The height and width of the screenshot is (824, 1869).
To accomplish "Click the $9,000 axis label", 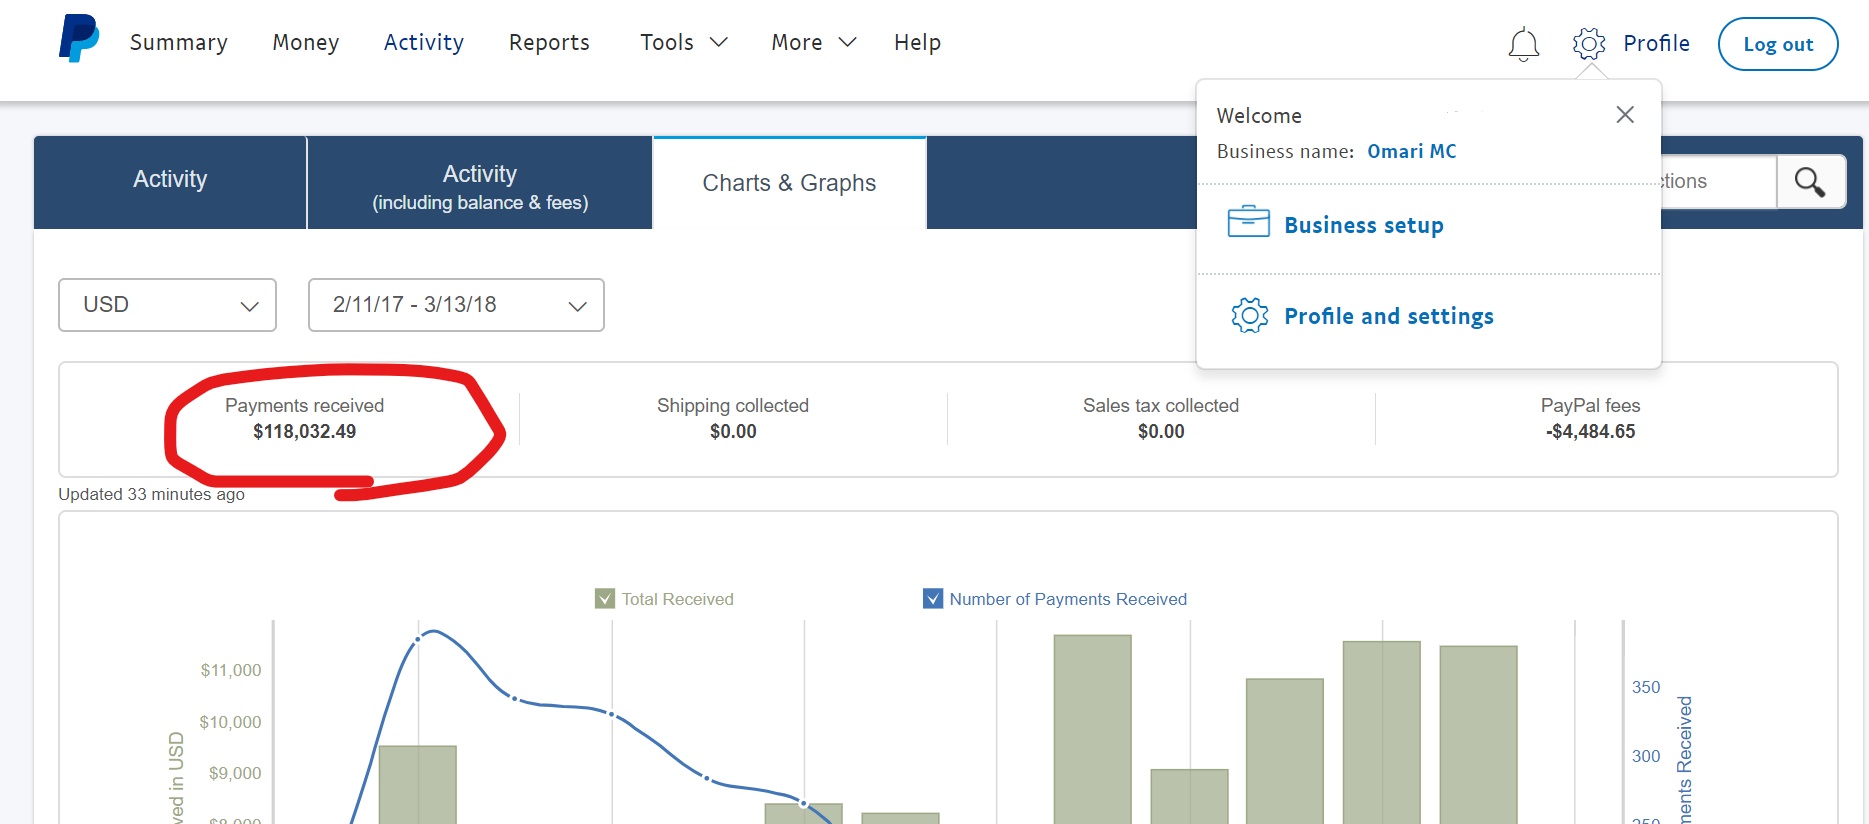I will [x=235, y=773].
